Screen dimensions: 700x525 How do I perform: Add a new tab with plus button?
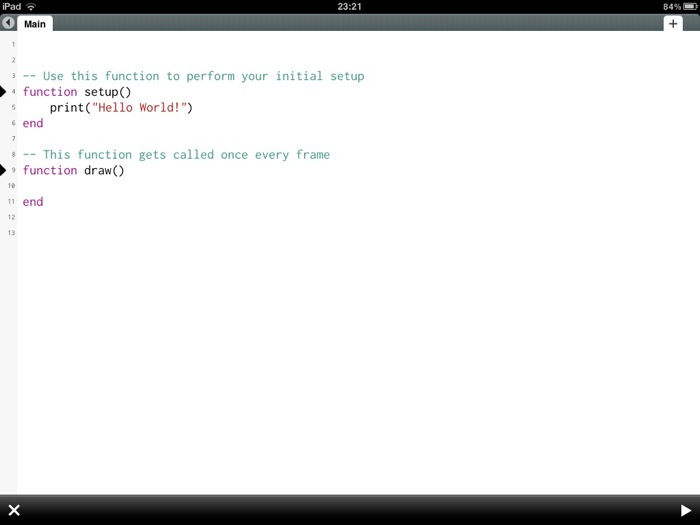pyautogui.click(x=674, y=24)
